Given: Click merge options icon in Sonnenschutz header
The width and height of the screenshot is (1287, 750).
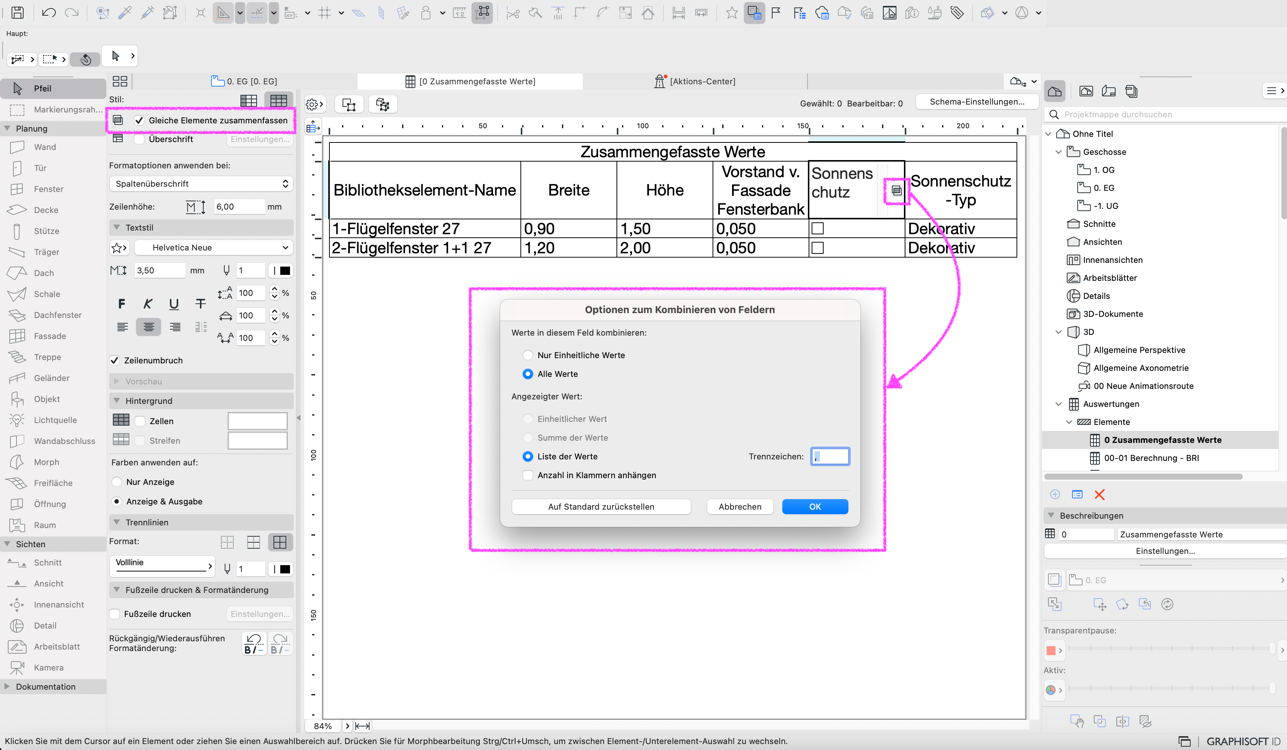Looking at the screenshot, I should click(896, 190).
